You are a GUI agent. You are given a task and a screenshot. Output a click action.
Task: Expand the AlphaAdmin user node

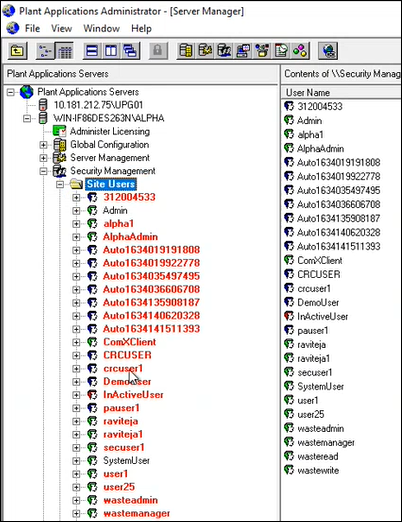tap(76, 237)
